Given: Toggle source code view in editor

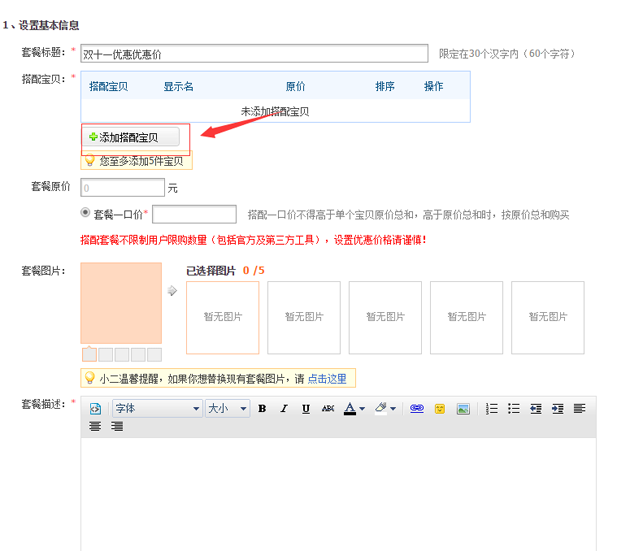Looking at the screenshot, I should (96, 409).
